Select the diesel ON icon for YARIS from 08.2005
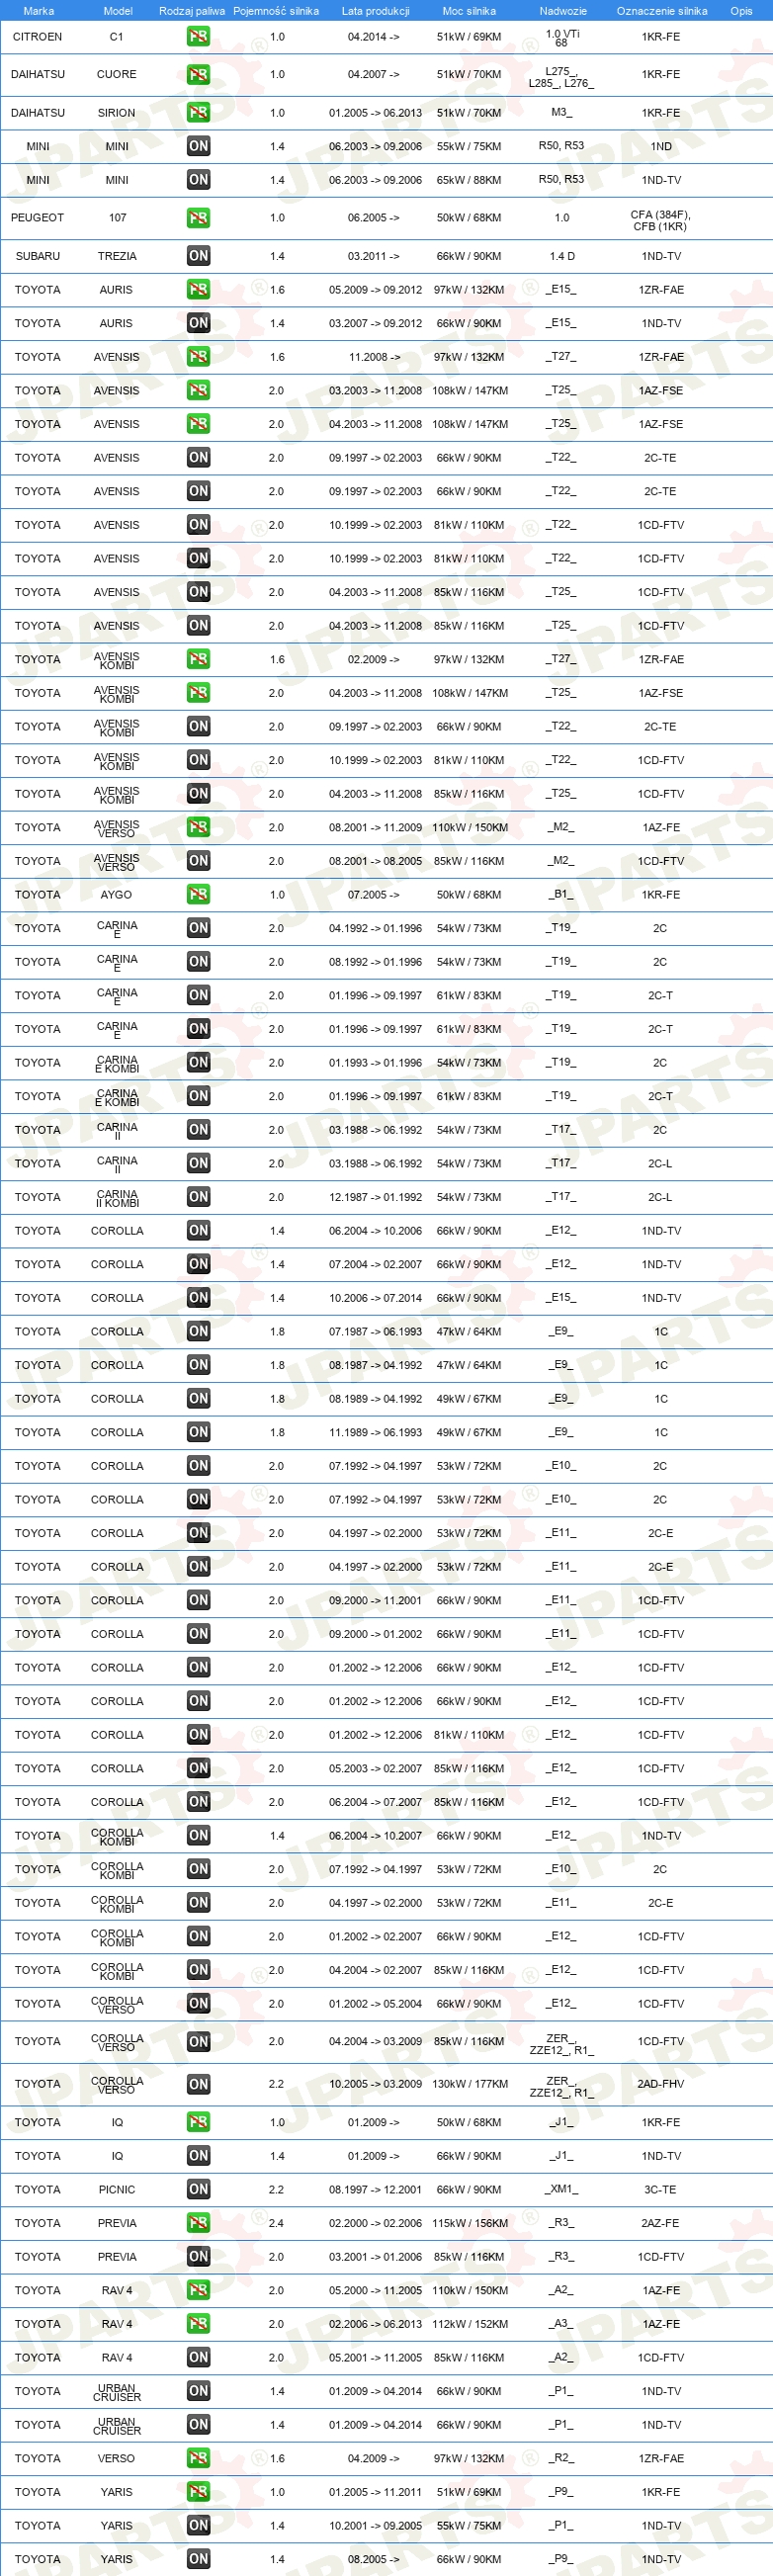This screenshot has height=2576, width=773. [198, 2560]
